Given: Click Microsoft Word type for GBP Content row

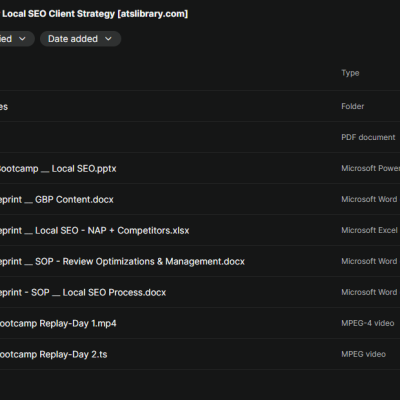Looking at the screenshot, I should [369, 199].
